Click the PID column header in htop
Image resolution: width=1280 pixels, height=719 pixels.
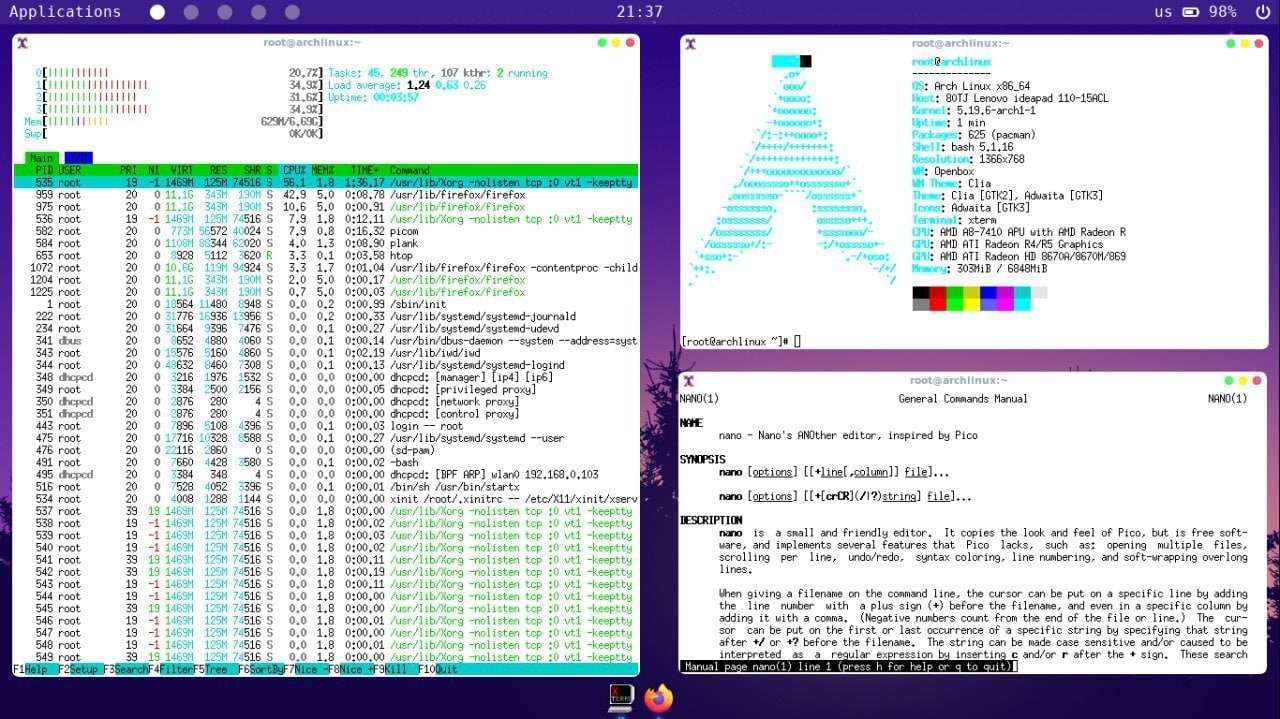pyautogui.click(x=43, y=170)
